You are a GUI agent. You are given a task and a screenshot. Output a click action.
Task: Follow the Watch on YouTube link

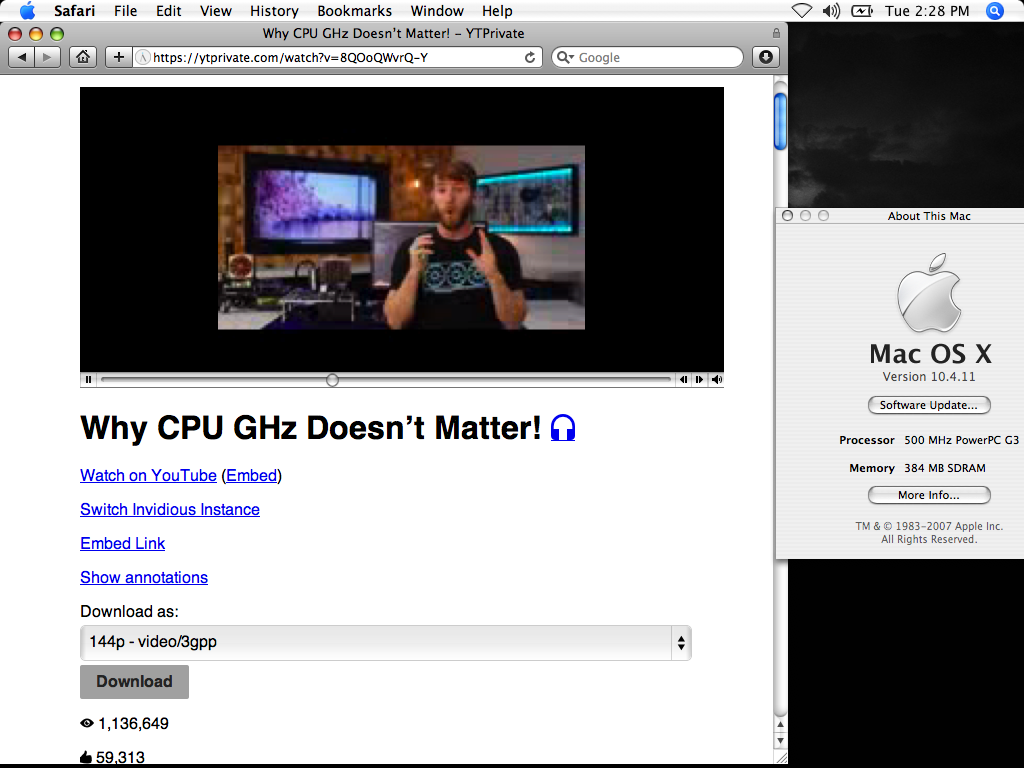click(x=148, y=475)
